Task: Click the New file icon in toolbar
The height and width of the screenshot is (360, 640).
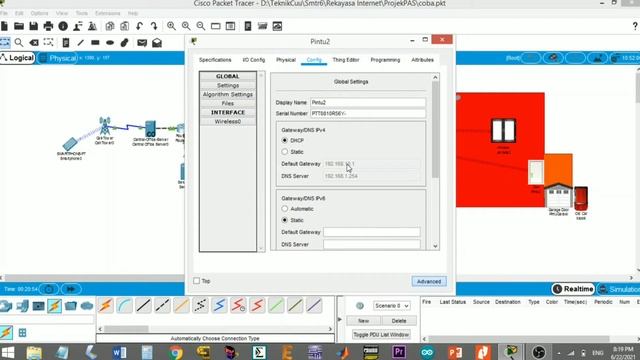Action: pyautogui.click(x=4, y=27)
